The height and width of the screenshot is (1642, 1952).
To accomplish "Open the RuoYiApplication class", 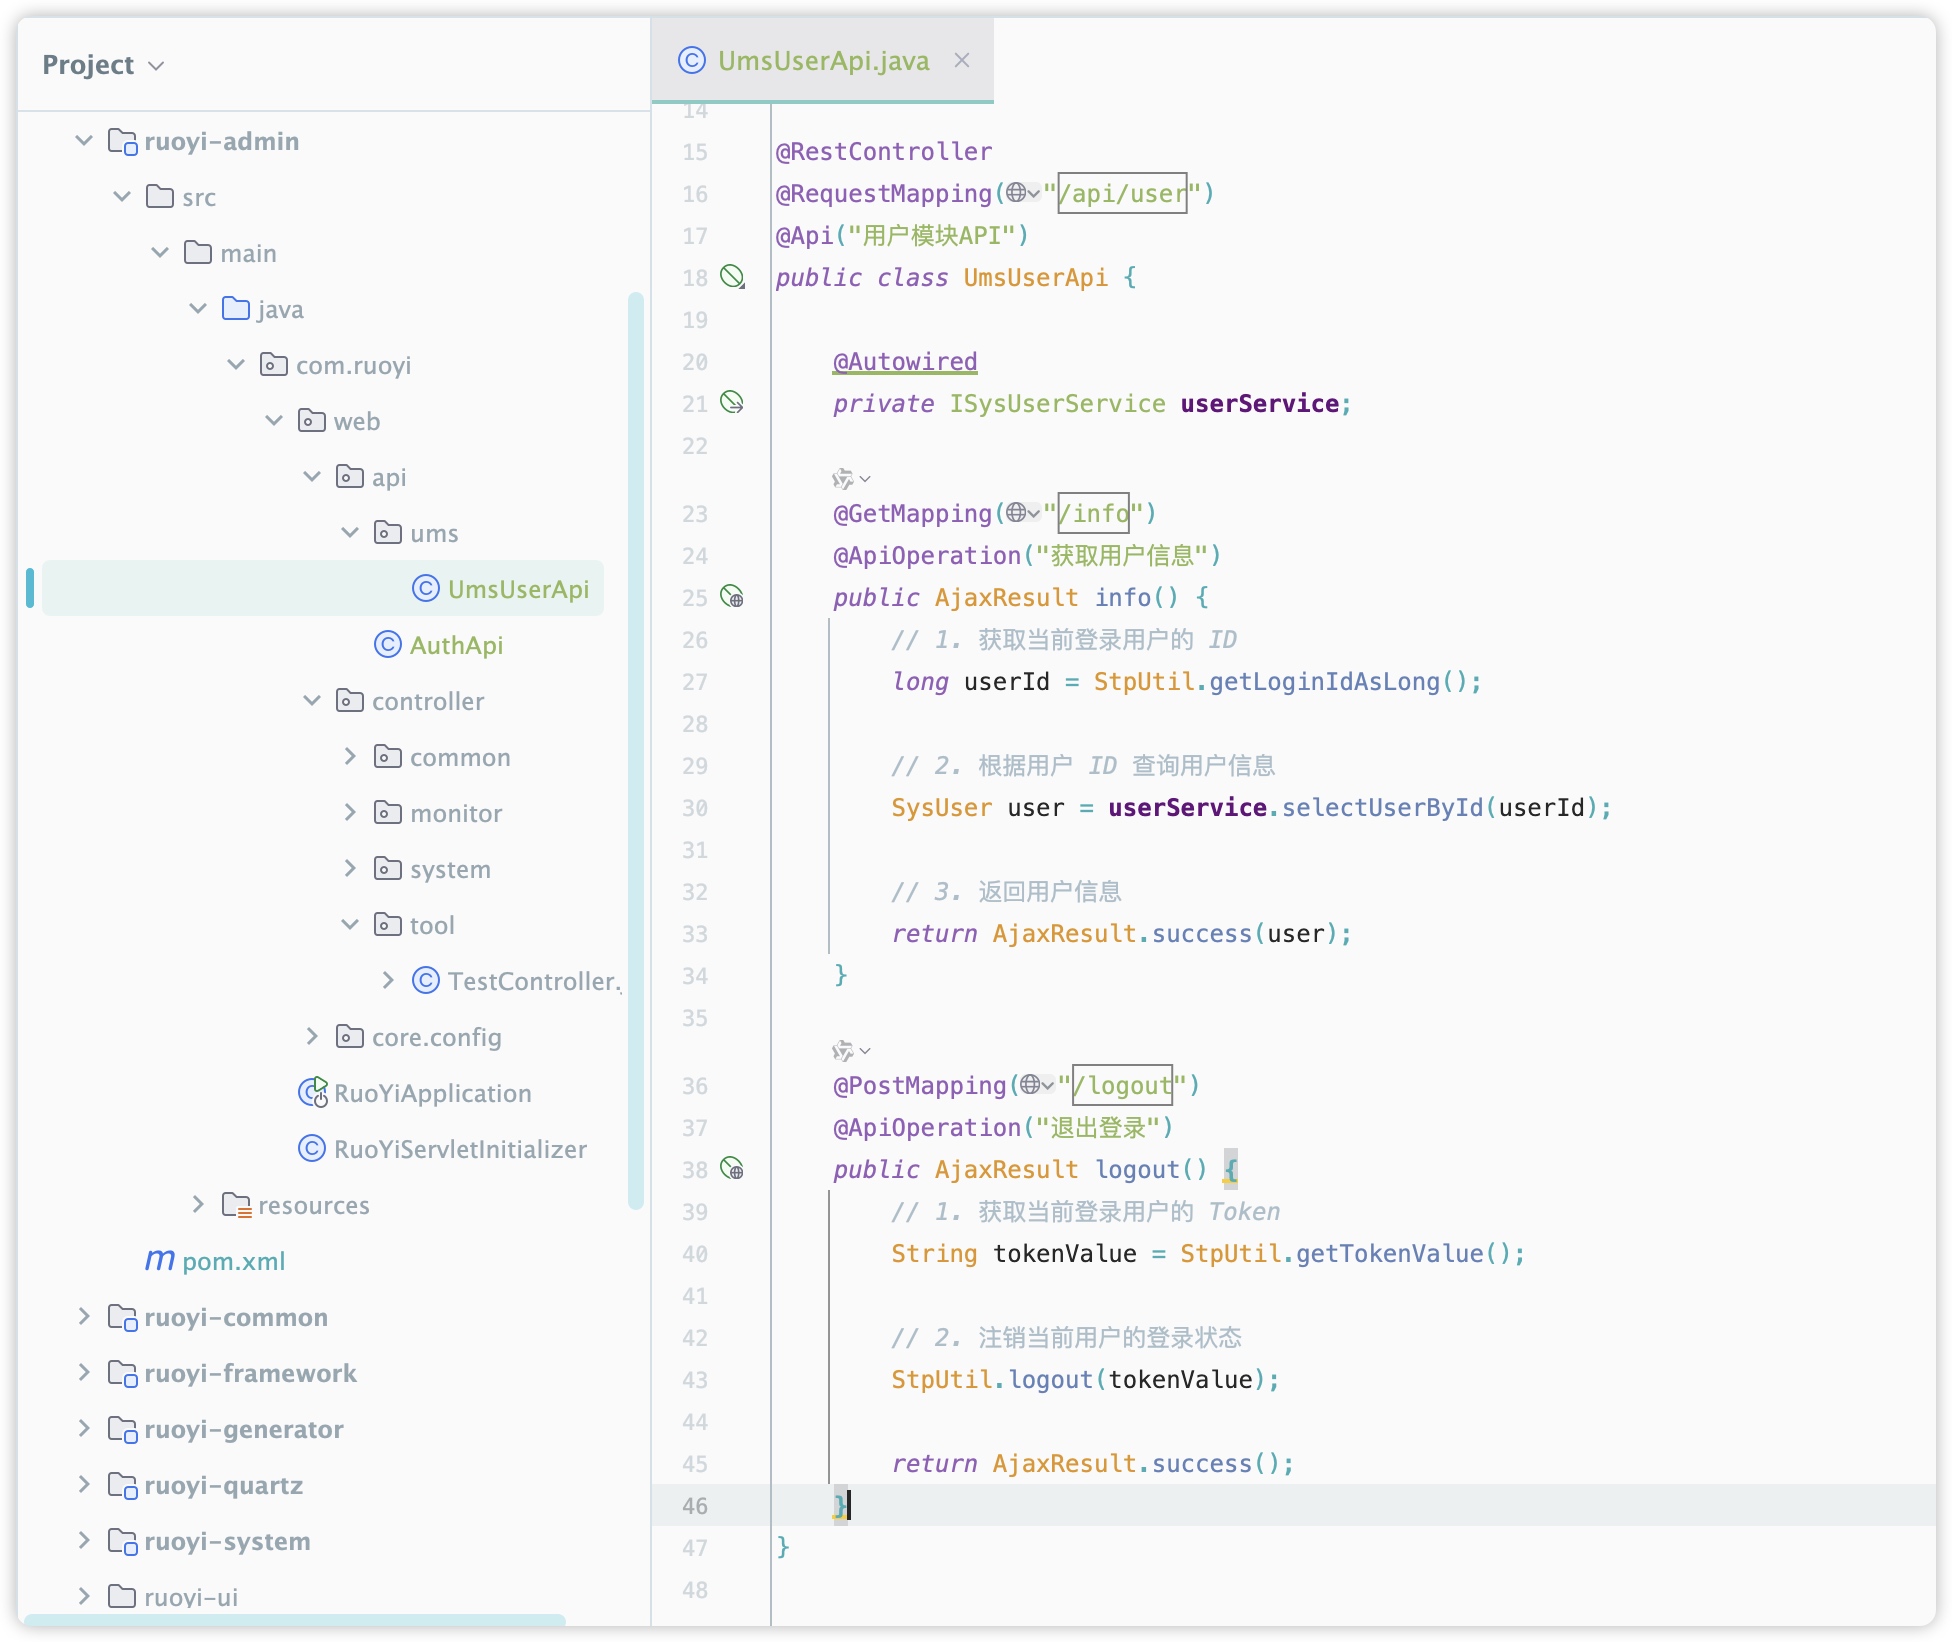I will click(x=432, y=1093).
